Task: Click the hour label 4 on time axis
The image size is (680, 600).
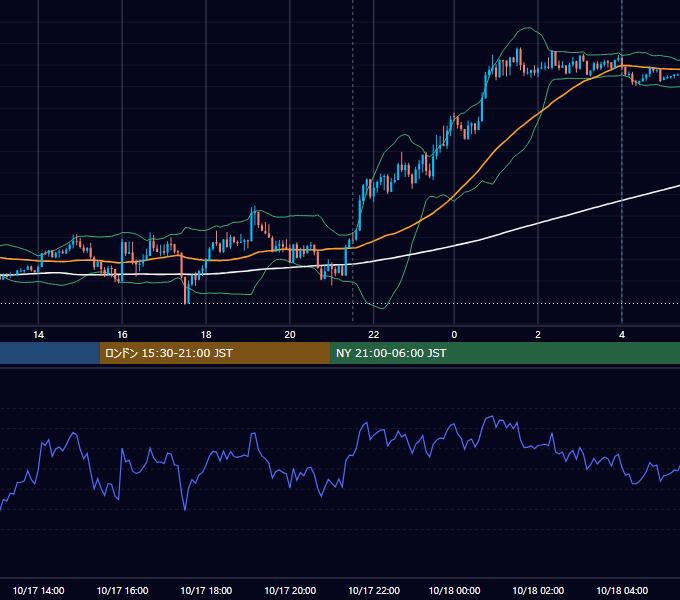Action: 621,335
